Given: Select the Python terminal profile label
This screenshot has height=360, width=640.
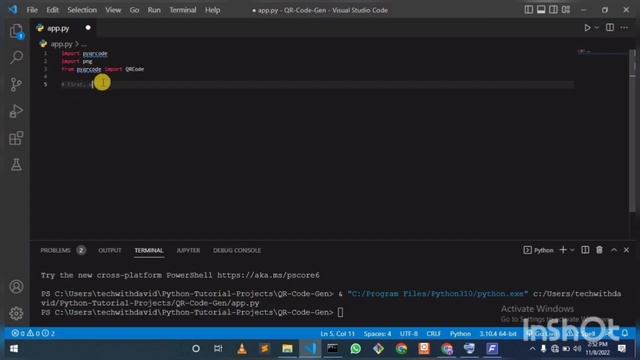Looking at the screenshot, I should tap(538, 250).
